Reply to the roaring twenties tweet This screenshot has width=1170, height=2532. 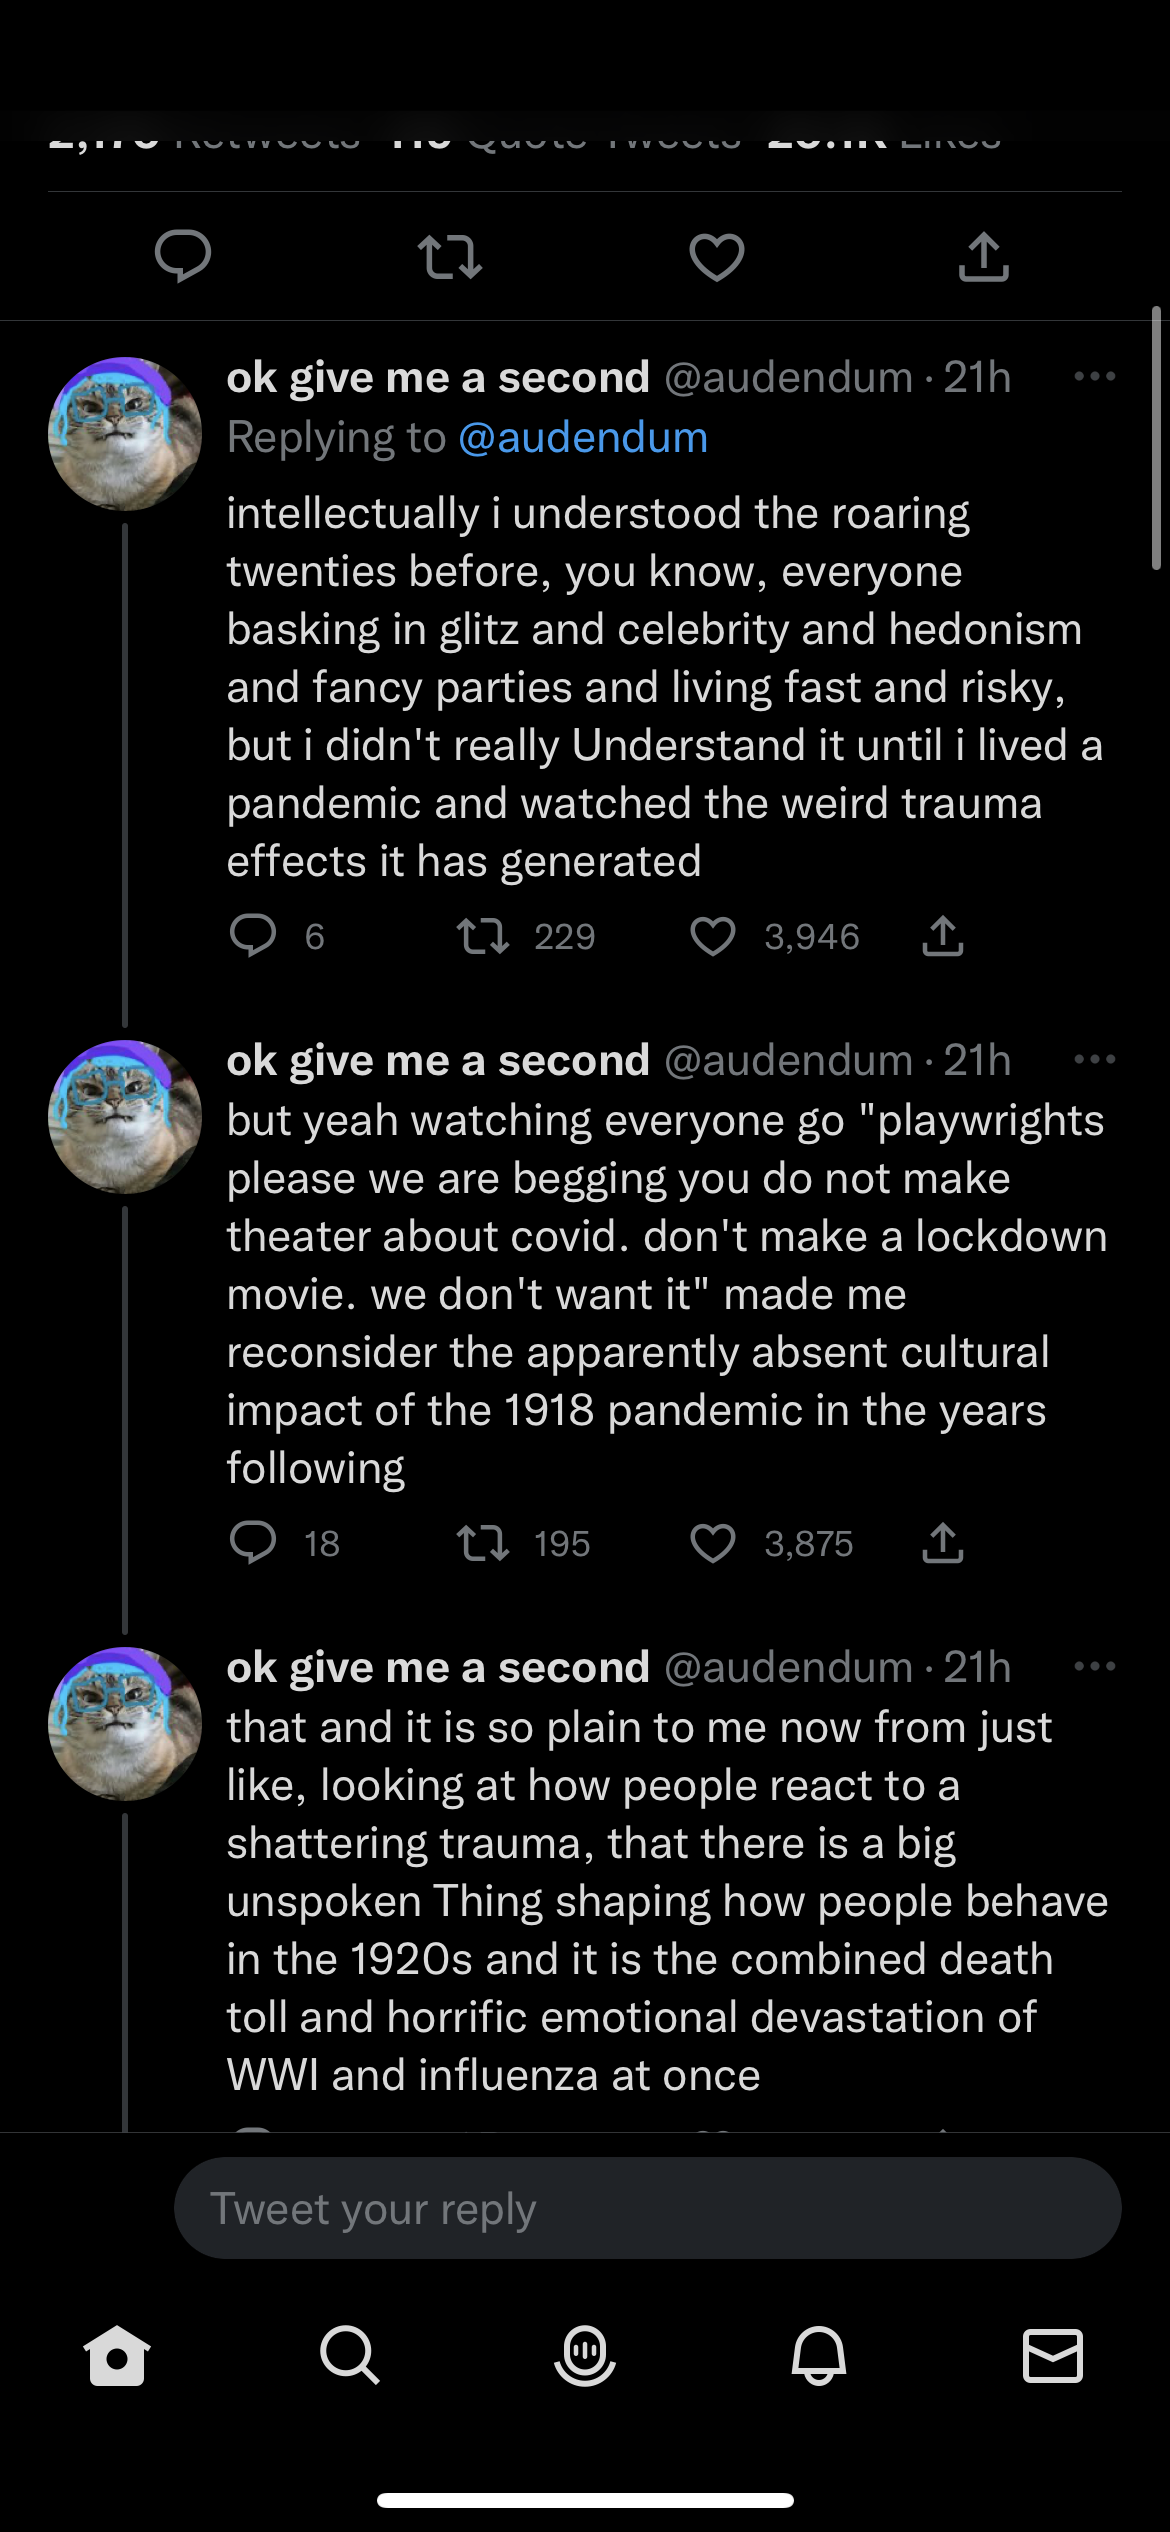(x=253, y=937)
